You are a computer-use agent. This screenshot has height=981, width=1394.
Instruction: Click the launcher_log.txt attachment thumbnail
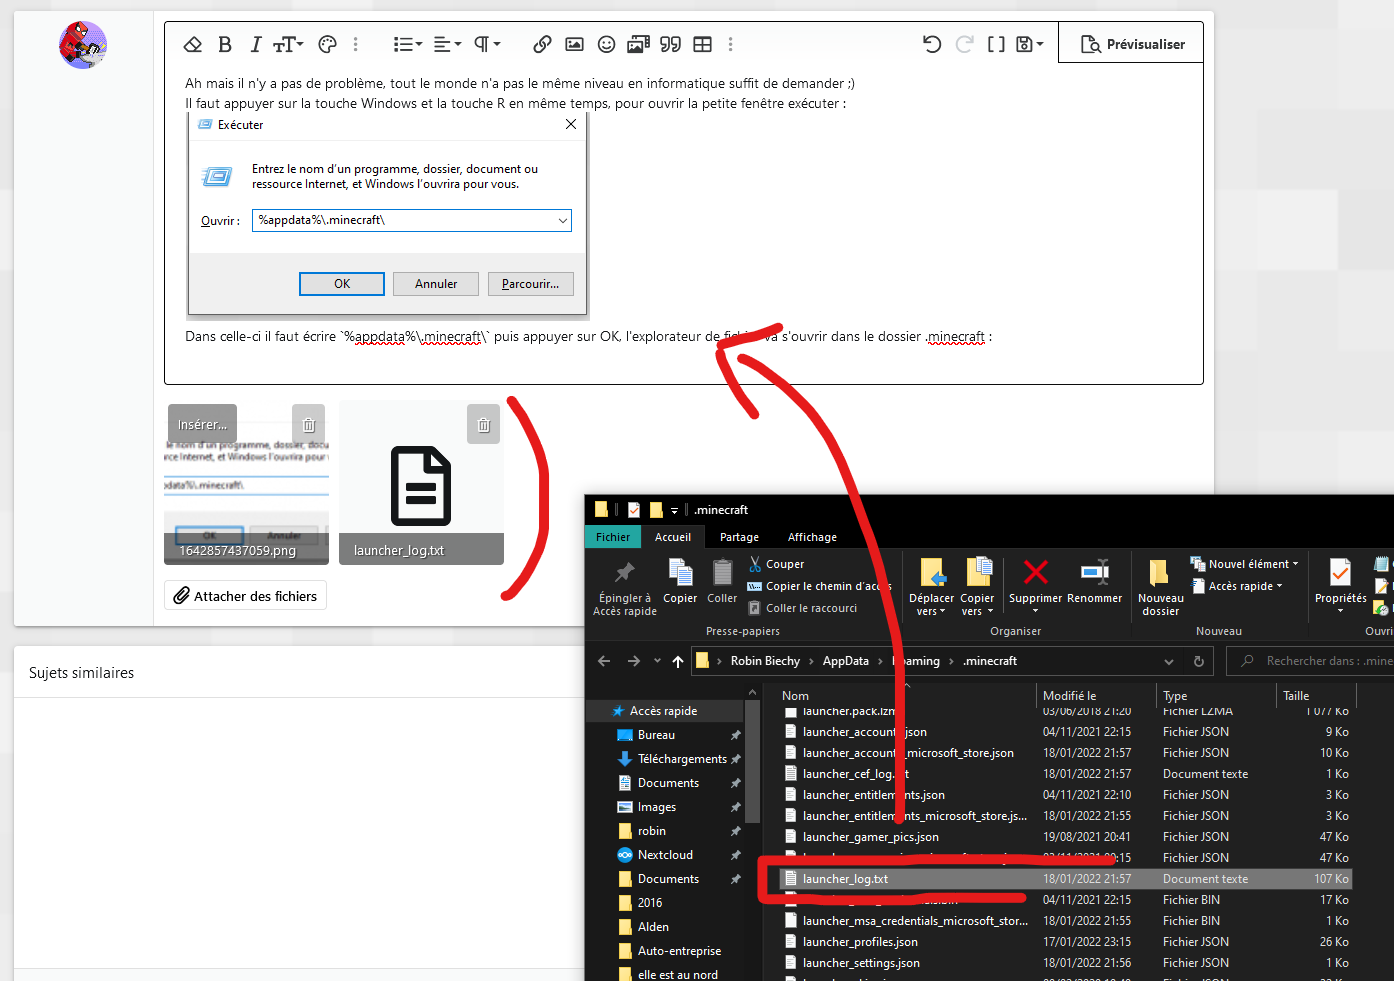click(x=421, y=485)
